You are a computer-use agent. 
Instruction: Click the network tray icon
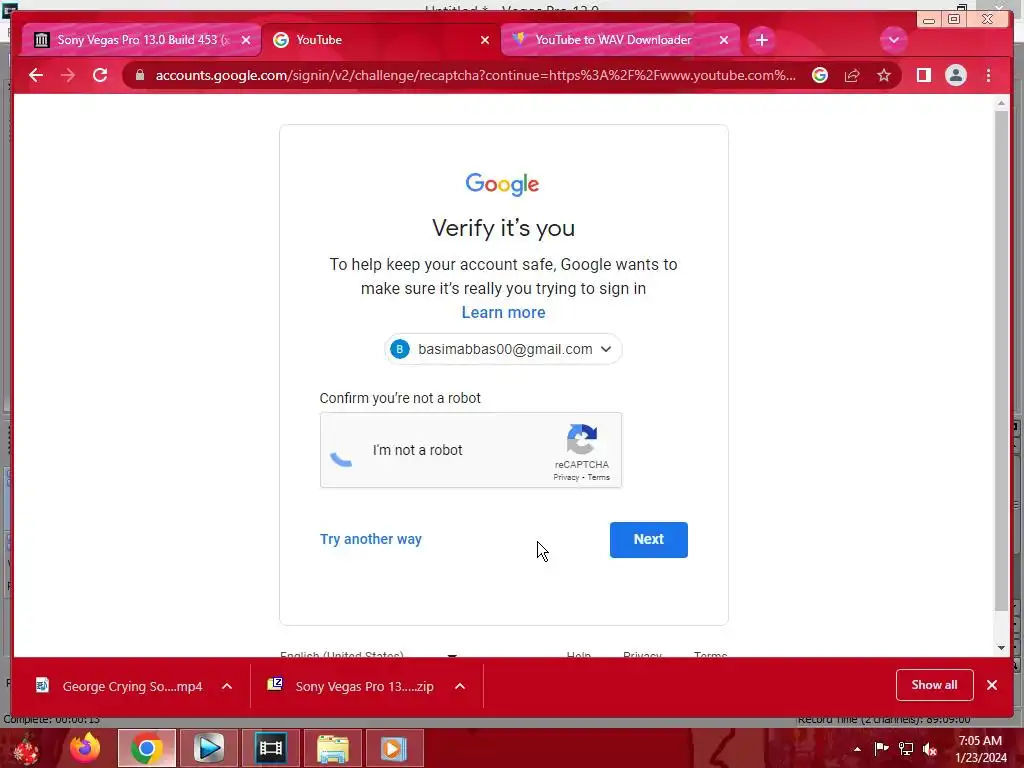coord(906,749)
